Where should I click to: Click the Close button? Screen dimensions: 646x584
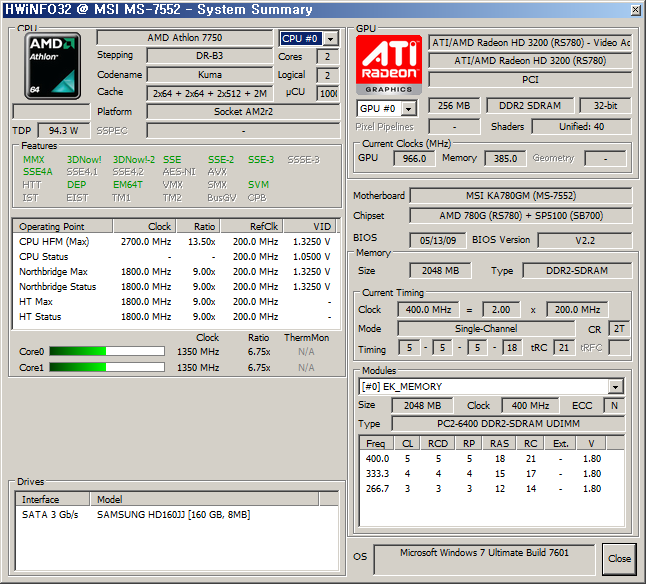(619, 558)
